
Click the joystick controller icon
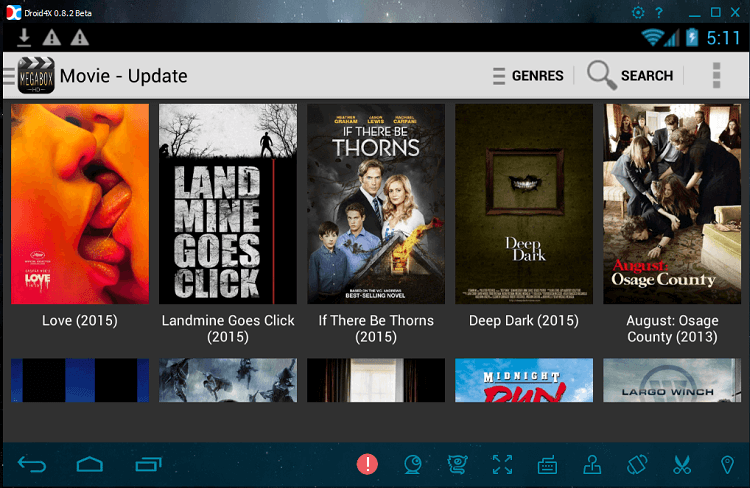tap(592, 465)
